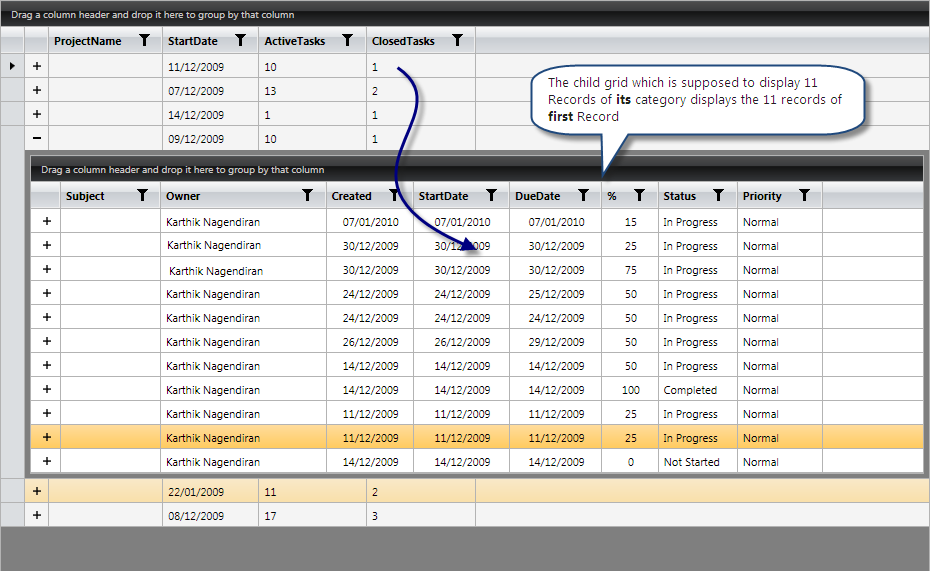The image size is (930, 571).
Task: Sort by ProjectName column header
Action: click(88, 41)
